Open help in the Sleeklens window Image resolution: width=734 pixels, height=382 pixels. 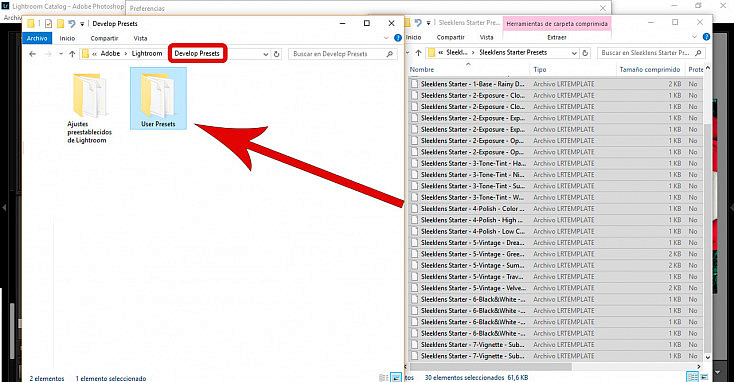[706, 37]
